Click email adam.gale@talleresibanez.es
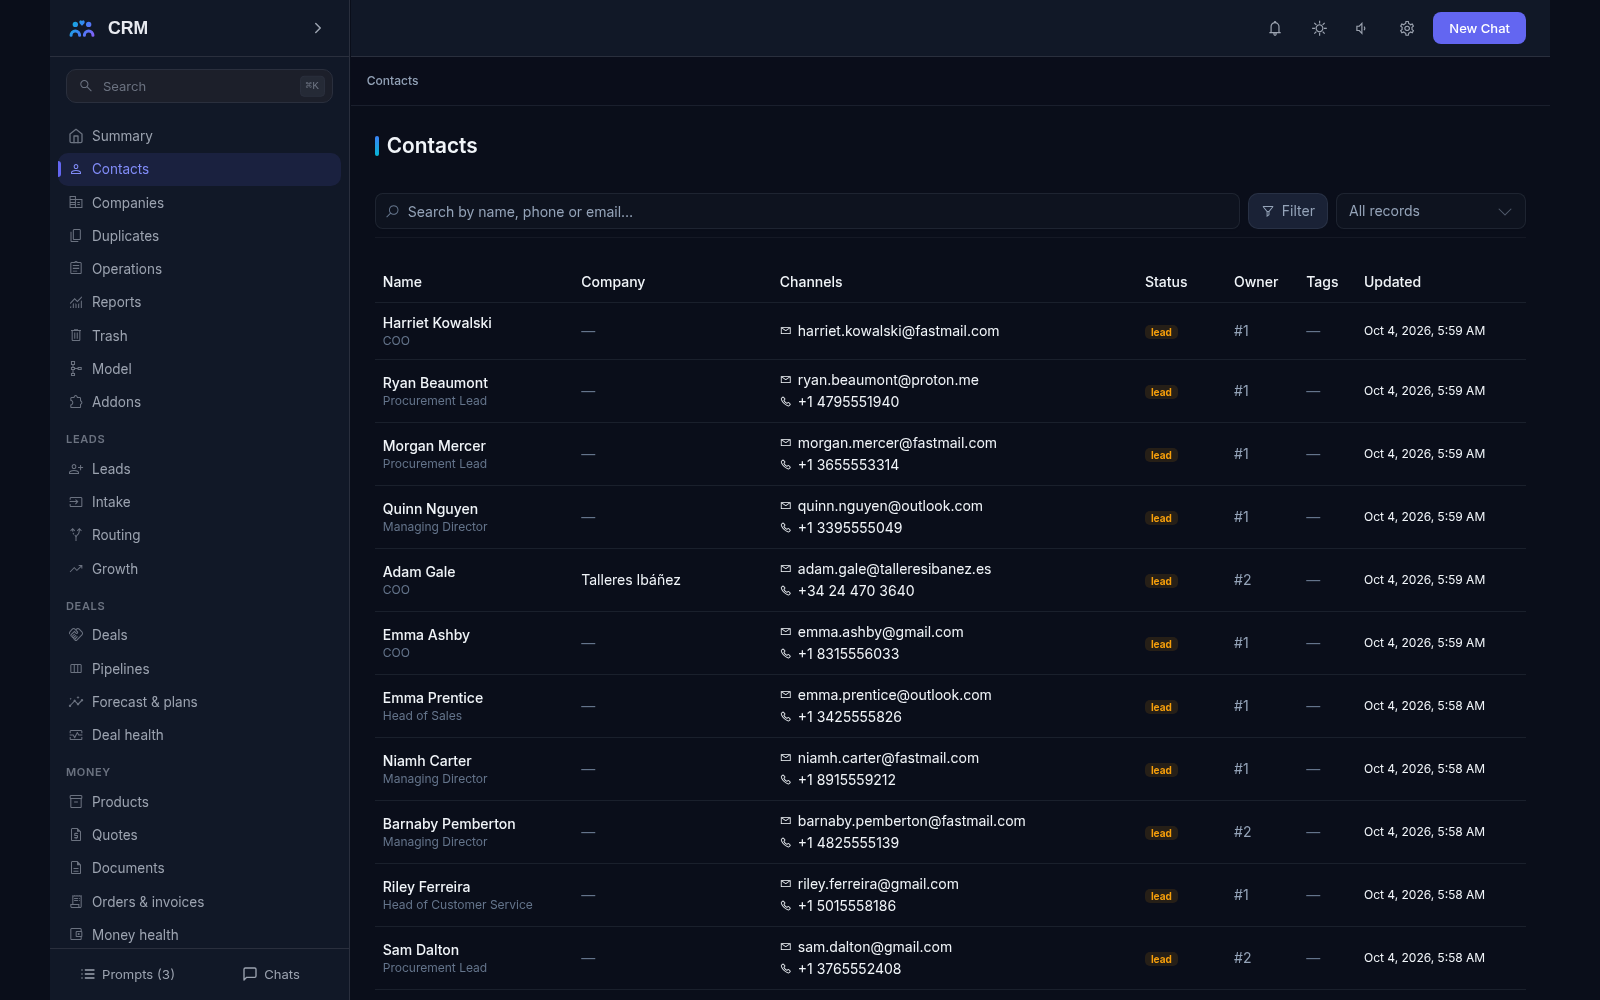This screenshot has height=1000, width=1600. coord(894,569)
